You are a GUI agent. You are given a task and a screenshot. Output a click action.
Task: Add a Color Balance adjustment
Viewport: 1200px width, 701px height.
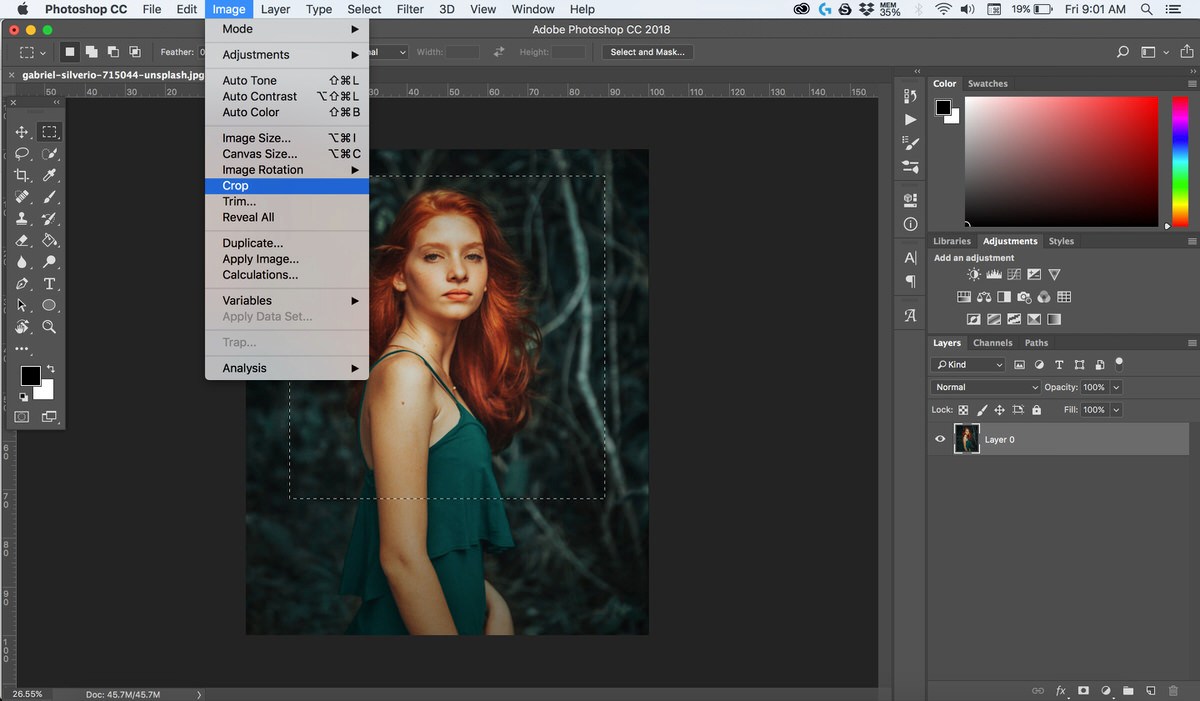[984, 297]
